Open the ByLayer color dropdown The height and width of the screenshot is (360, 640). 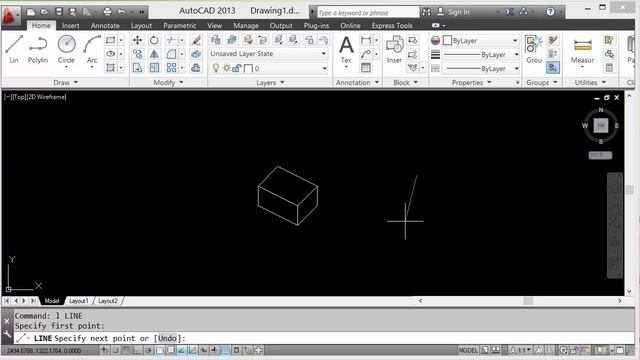(481, 40)
